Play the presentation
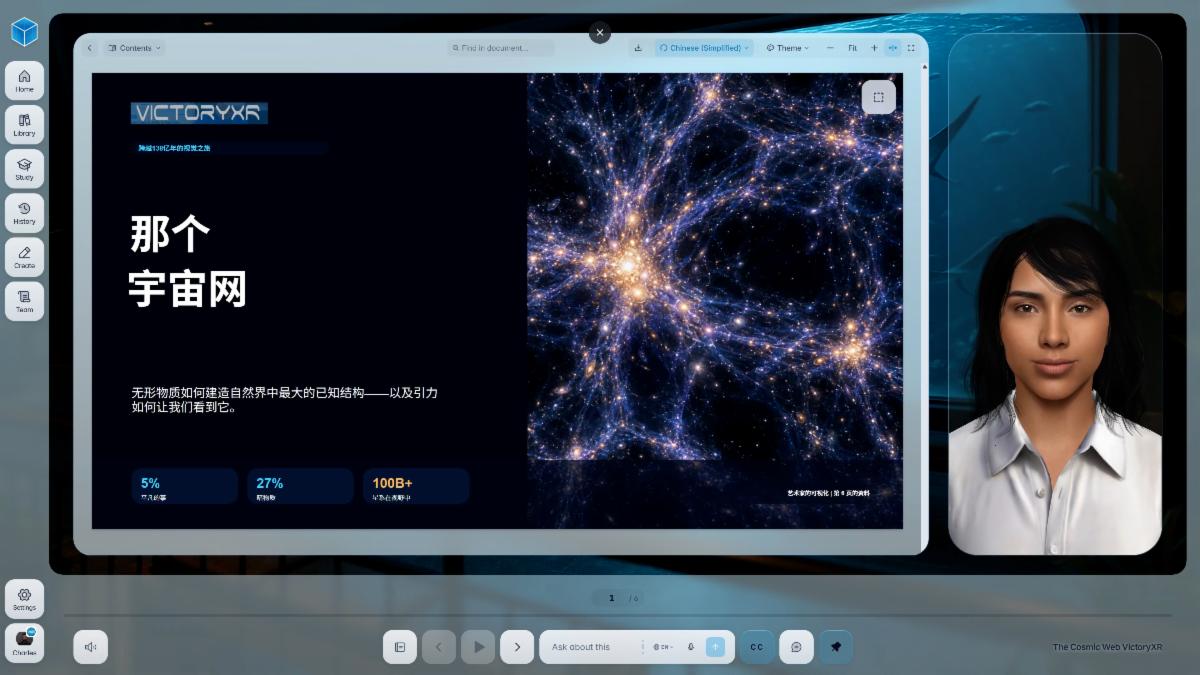Viewport: 1200px width, 675px height. [x=478, y=647]
